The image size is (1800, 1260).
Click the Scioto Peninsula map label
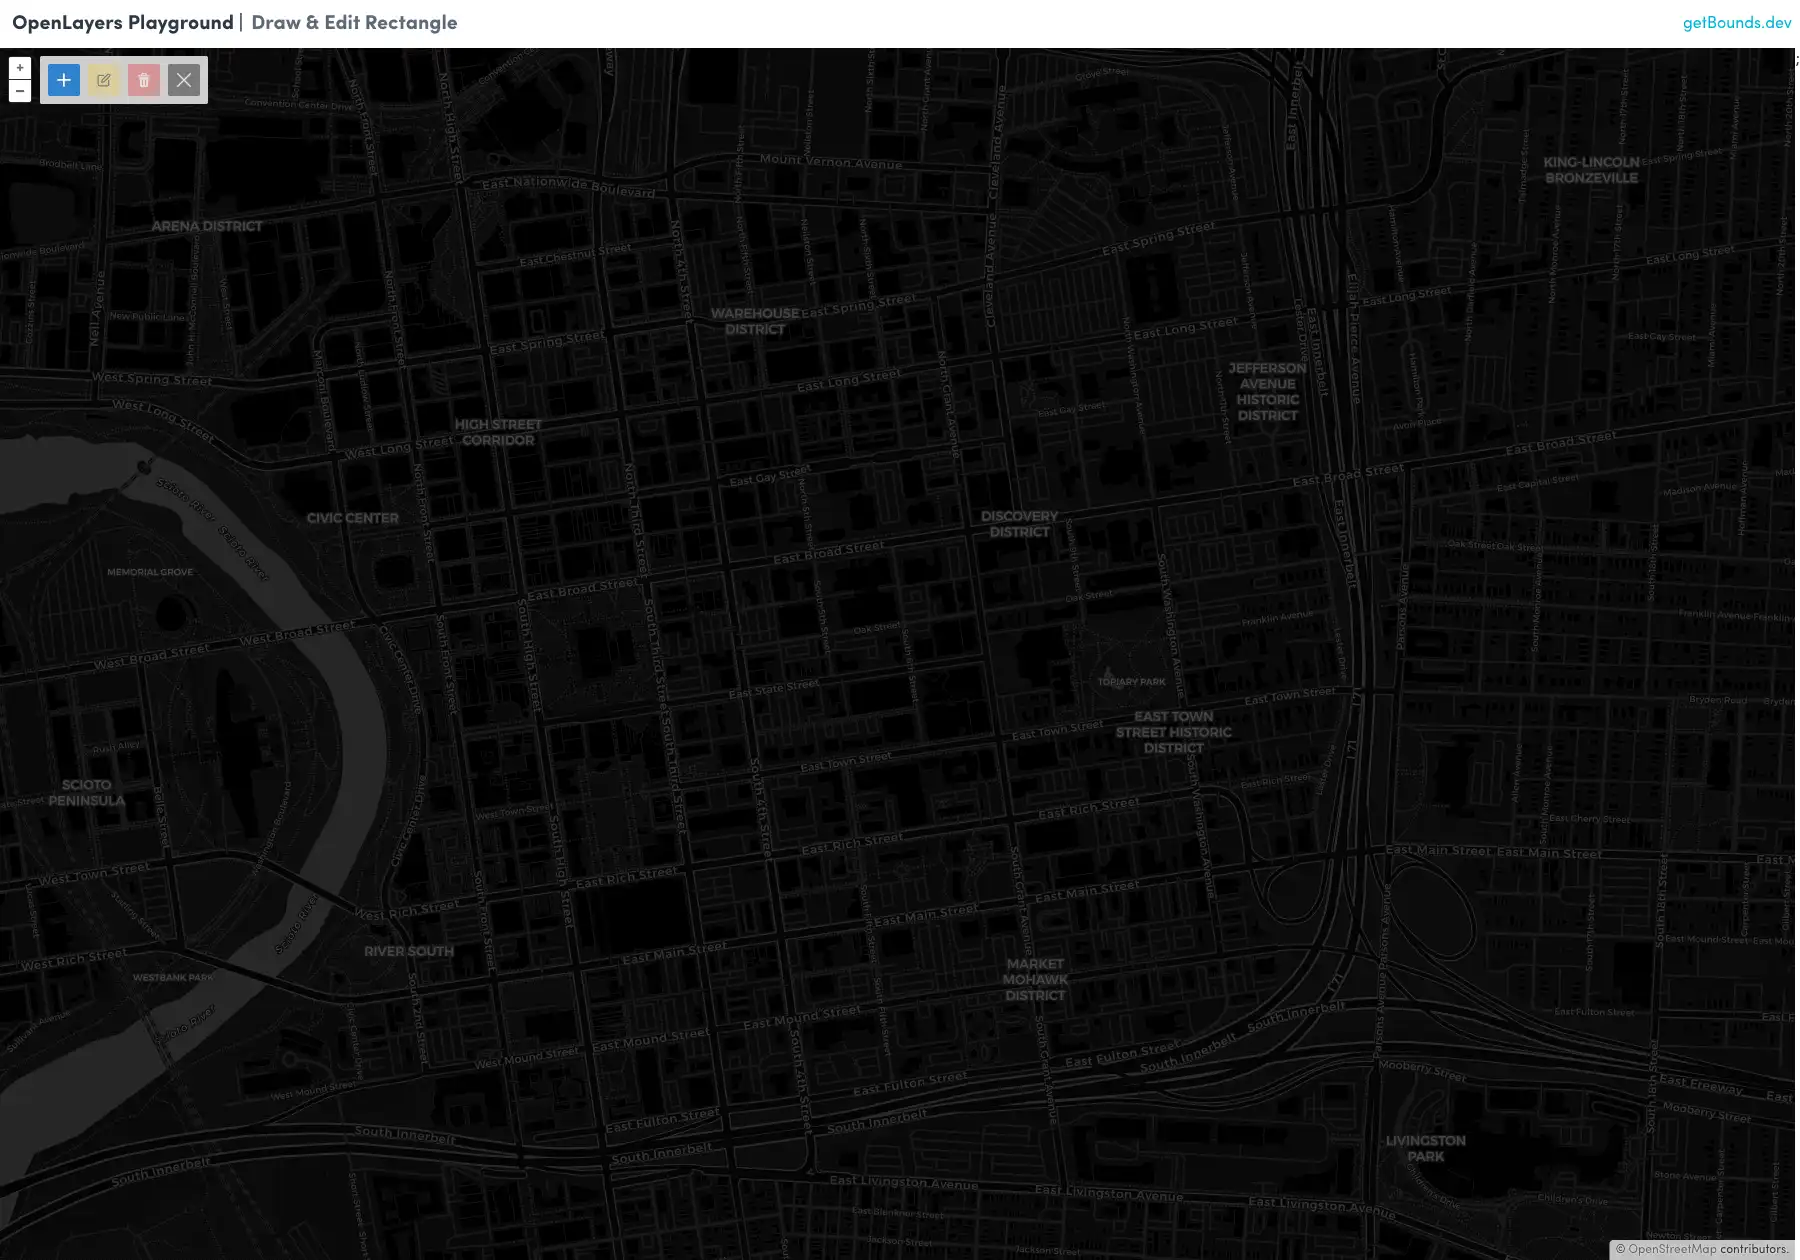87,792
